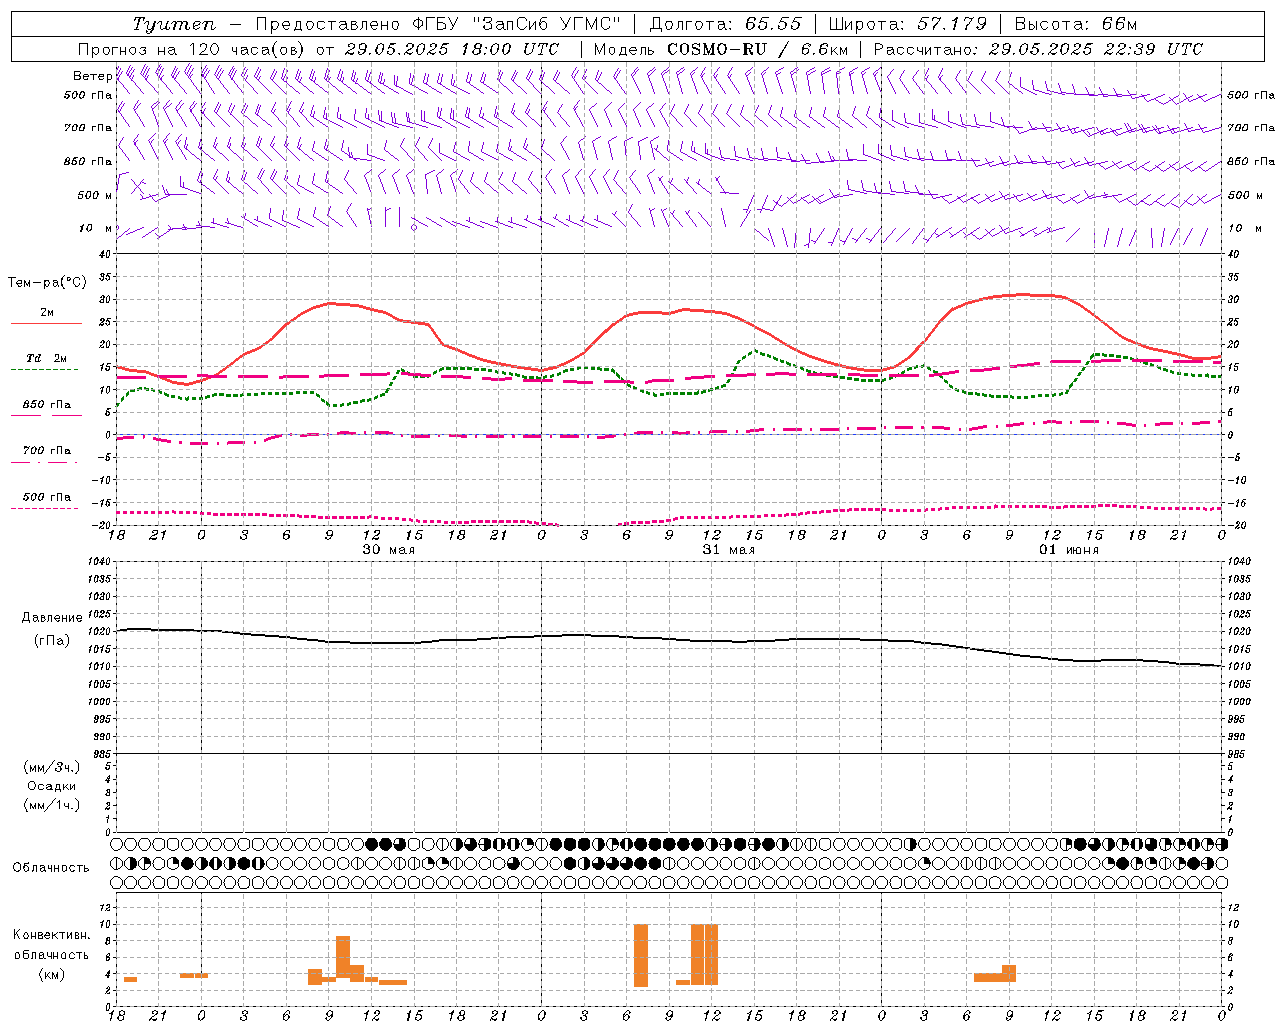Click the "Ветер" wind panel label
Viewport: 1280px width, 1024px height.
click(92, 76)
